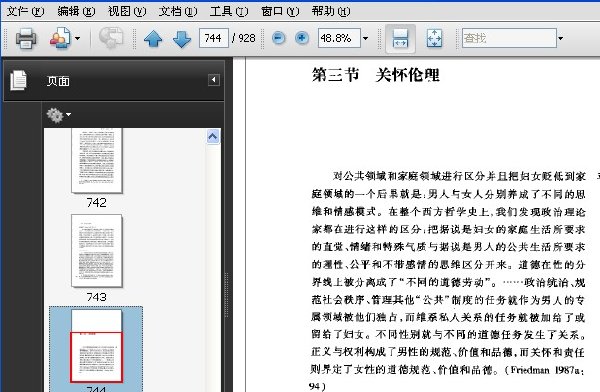Click the Print icon in toolbar

[26, 38]
